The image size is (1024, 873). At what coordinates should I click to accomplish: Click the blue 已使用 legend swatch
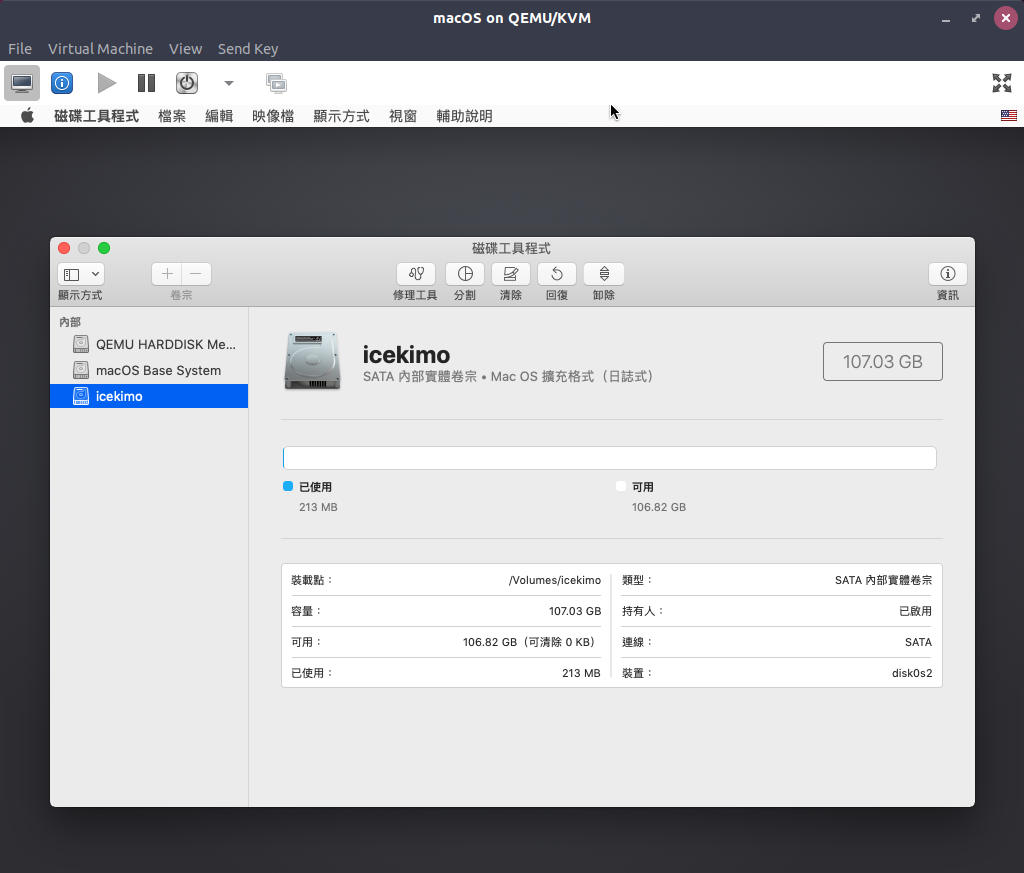click(x=288, y=486)
